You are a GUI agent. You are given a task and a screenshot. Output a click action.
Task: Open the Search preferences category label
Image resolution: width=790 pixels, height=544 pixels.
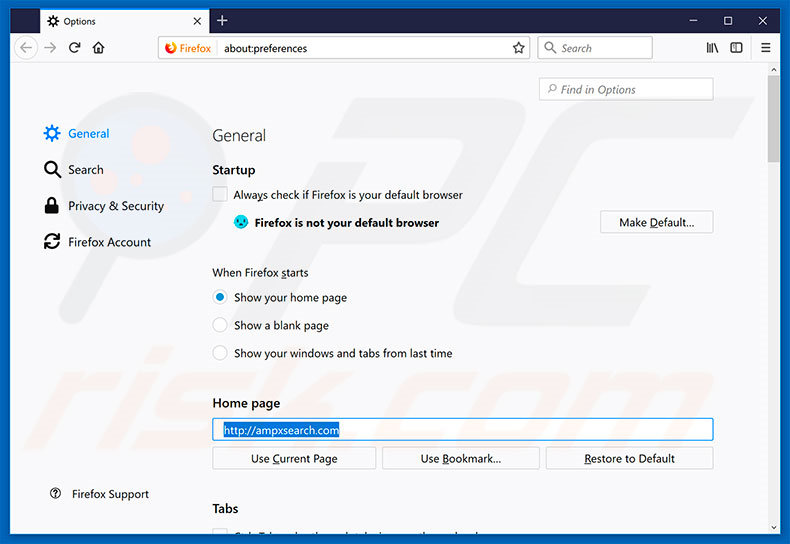tap(86, 170)
